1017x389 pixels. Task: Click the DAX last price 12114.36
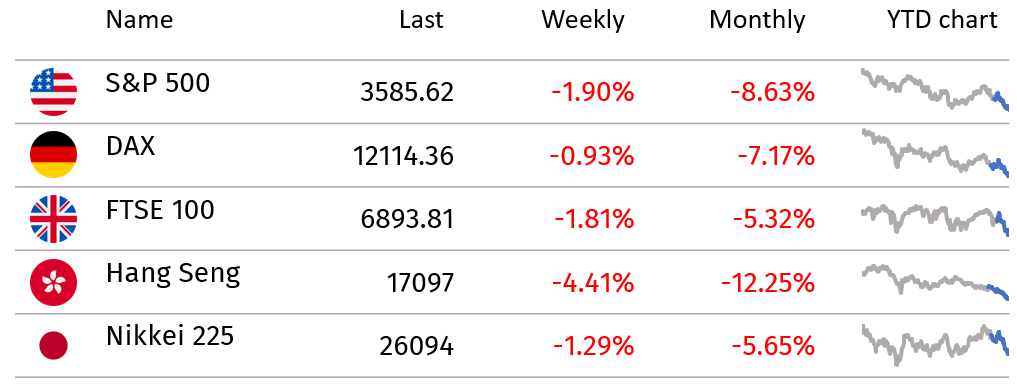pyautogui.click(x=403, y=156)
